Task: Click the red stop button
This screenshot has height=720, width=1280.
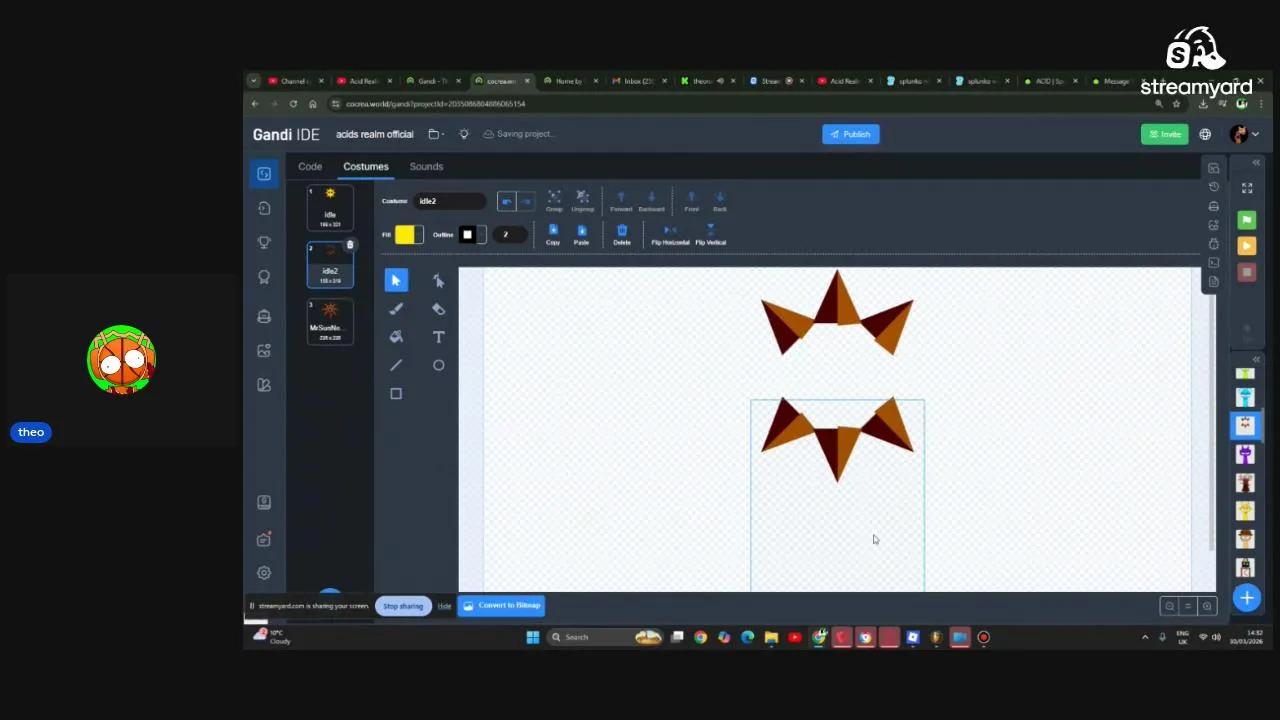Action: tap(1247, 273)
